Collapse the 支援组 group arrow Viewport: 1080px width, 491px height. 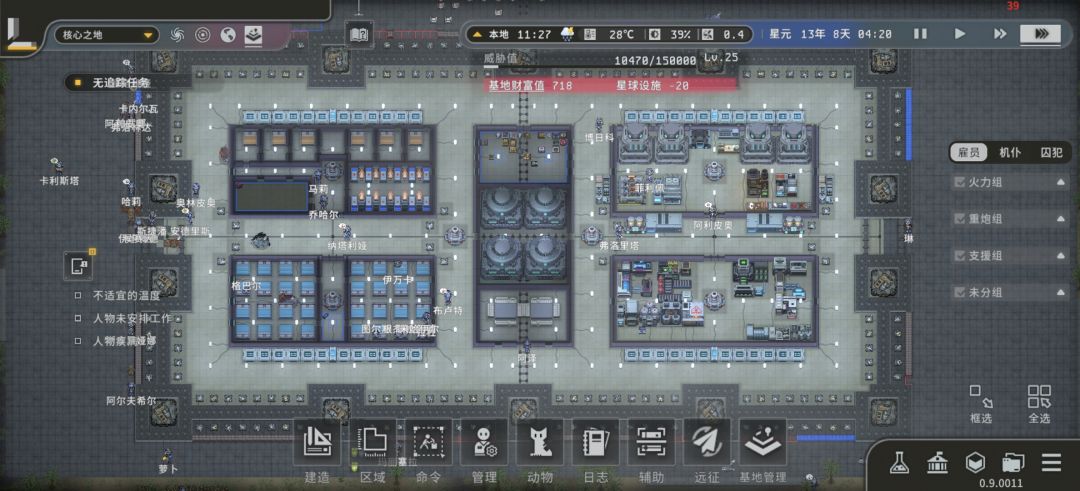pos(1061,256)
